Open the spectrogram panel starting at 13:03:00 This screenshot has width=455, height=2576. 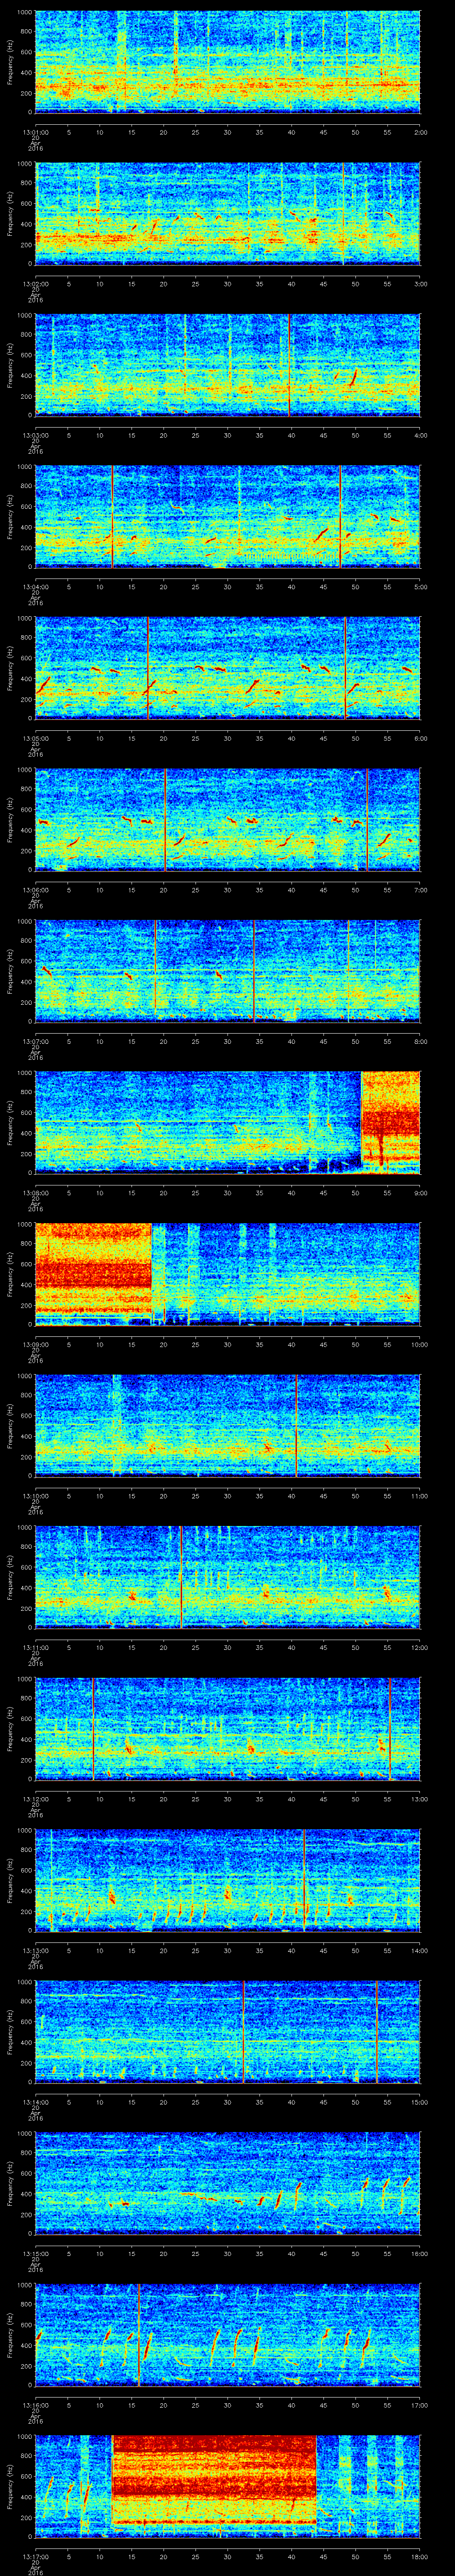(x=227, y=365)
